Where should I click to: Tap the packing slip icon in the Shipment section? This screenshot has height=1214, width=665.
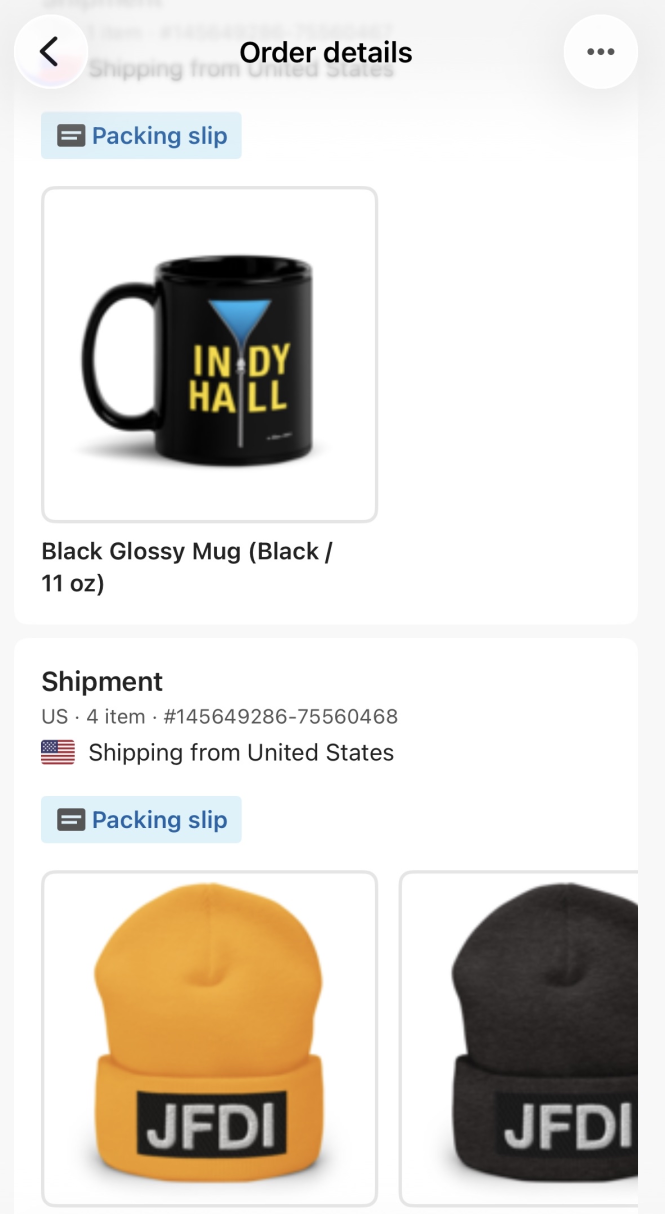click(x=69, y=819)
